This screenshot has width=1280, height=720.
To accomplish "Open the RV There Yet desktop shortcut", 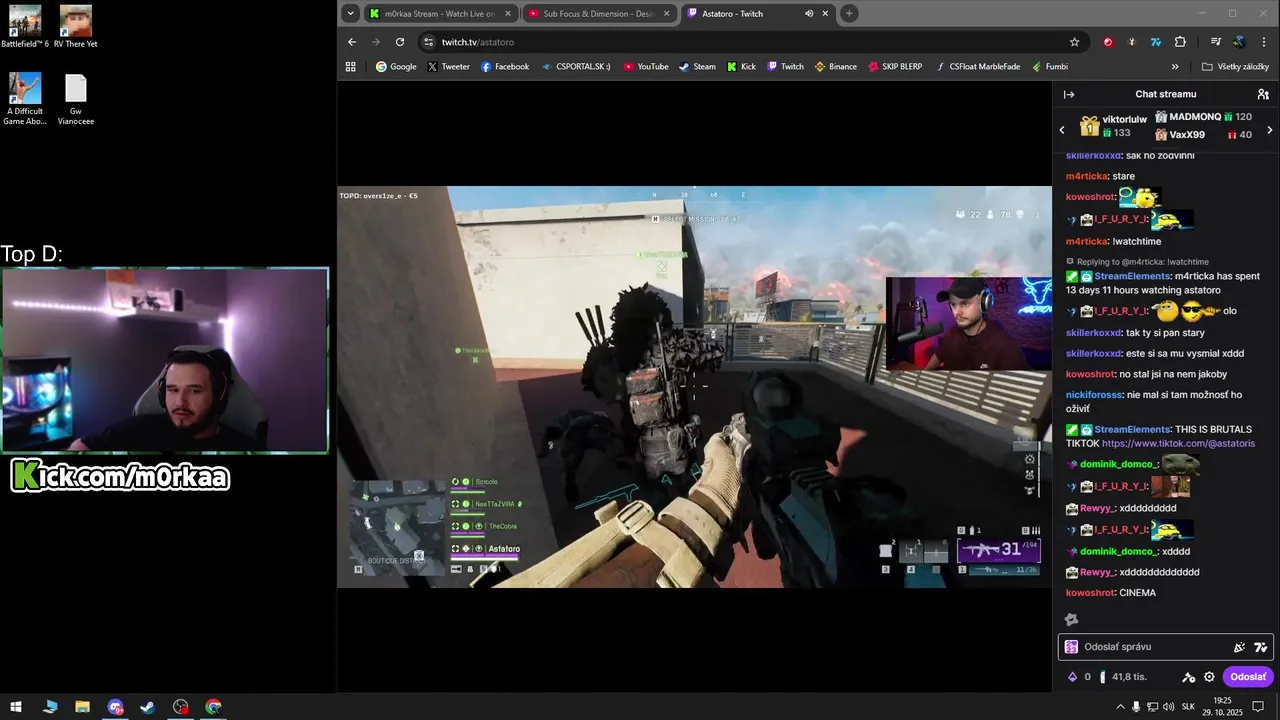I will 76,27.
